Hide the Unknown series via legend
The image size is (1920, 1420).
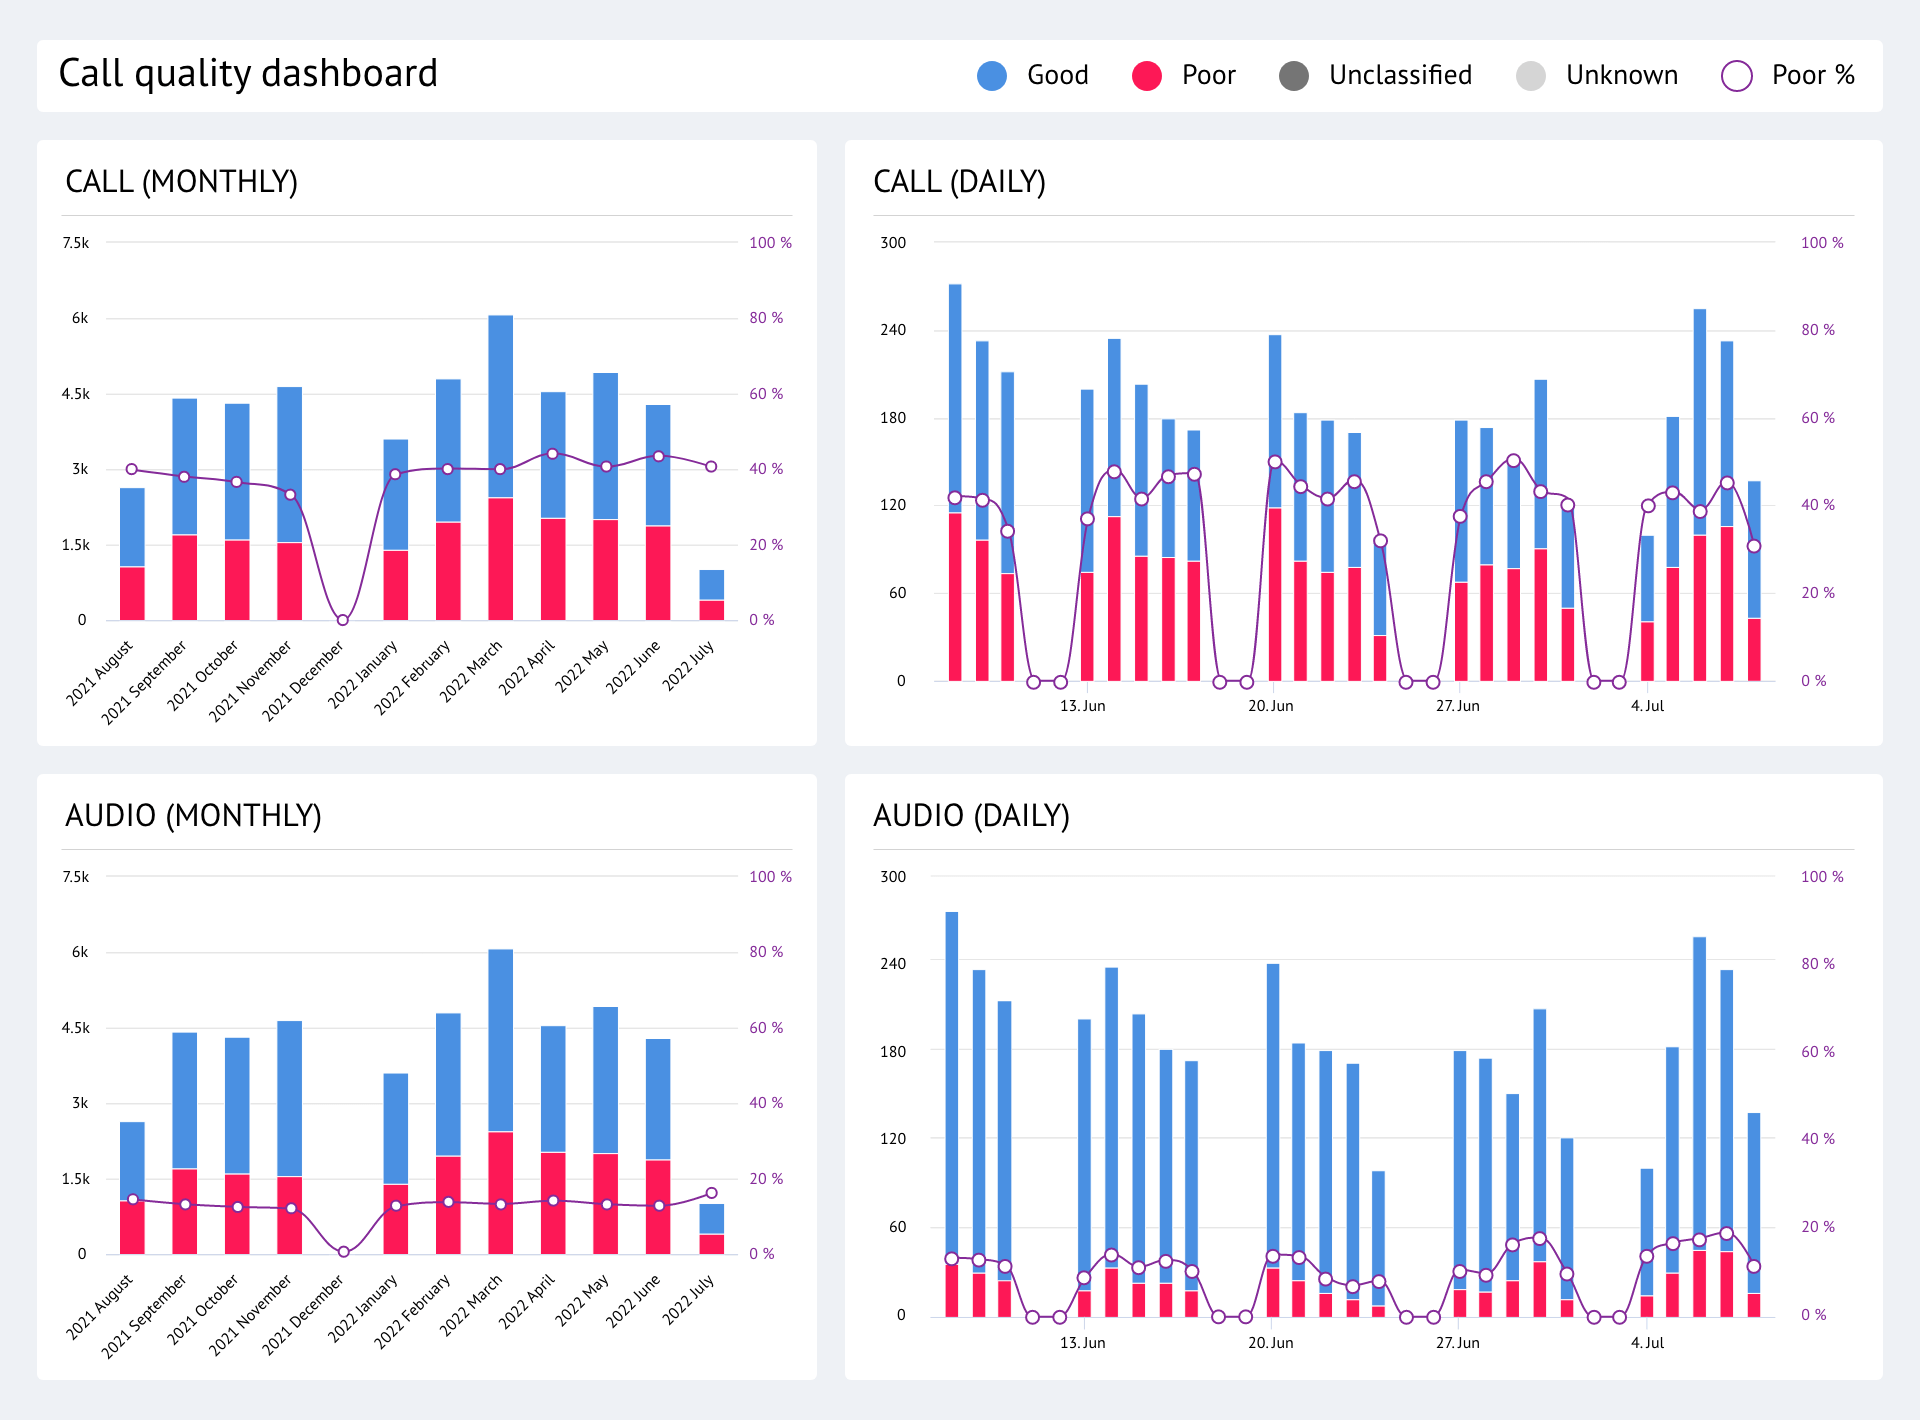[1621, 75]
